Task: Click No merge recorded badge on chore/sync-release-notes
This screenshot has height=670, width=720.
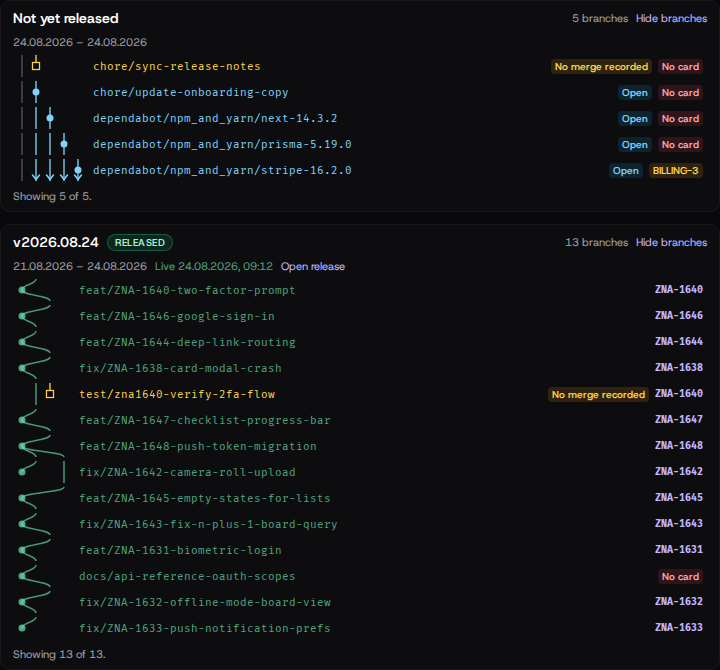Action: click(x=601, y=67)
